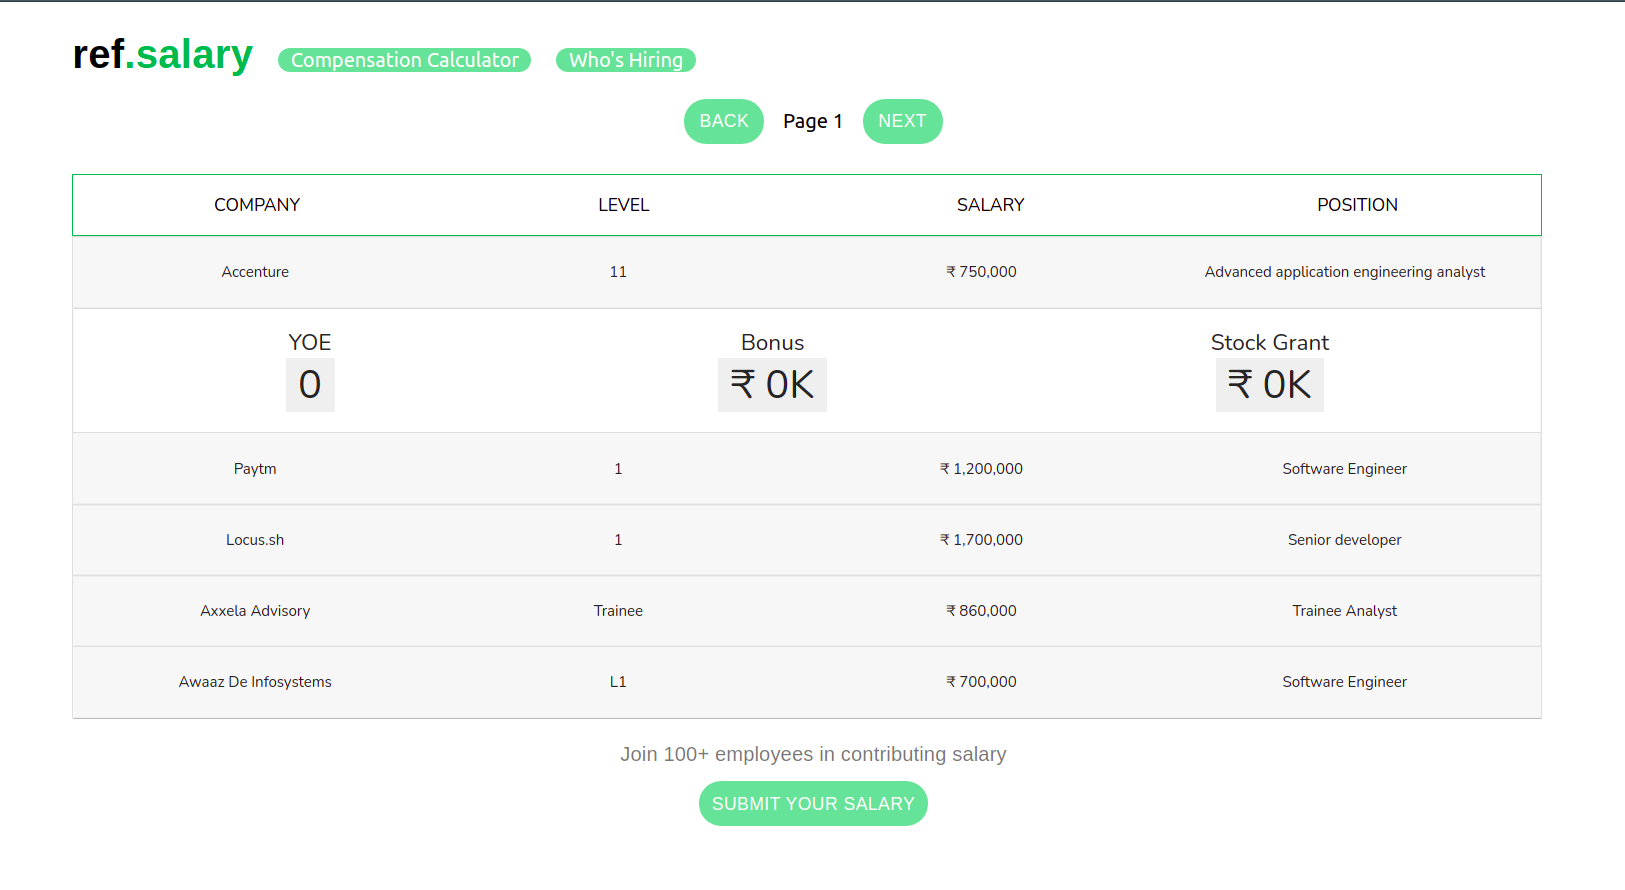Click the YOE label

coord(310,342)
